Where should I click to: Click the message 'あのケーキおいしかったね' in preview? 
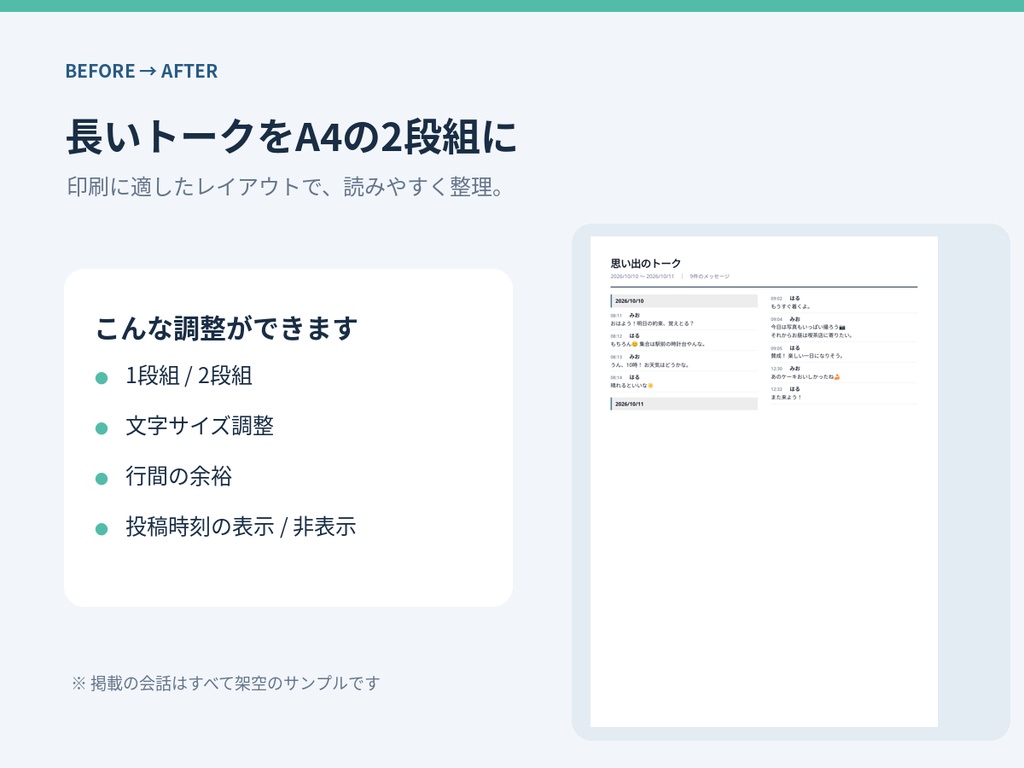click(x=805, y=377)
